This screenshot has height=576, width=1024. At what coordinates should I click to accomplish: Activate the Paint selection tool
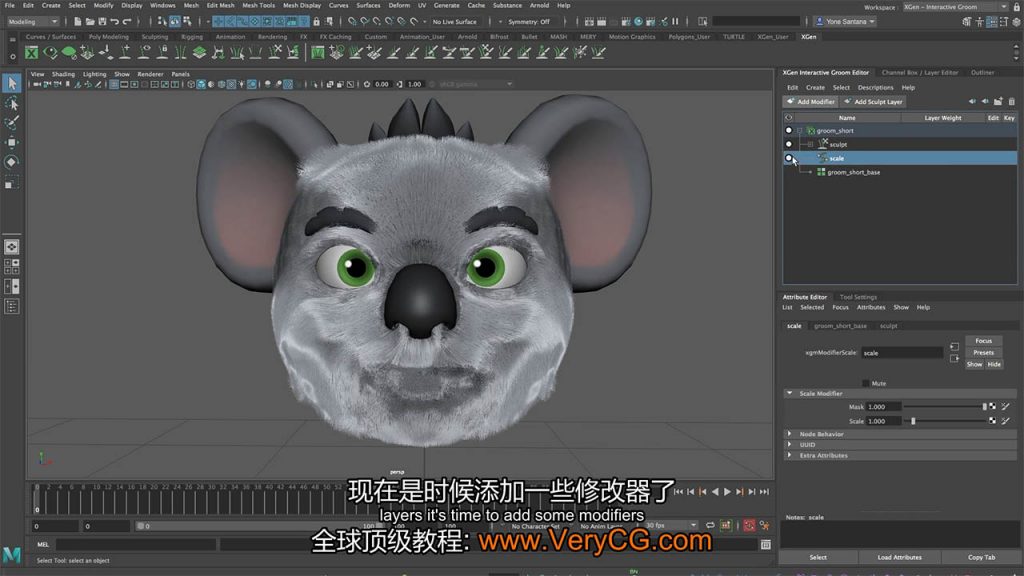(12, 123)
